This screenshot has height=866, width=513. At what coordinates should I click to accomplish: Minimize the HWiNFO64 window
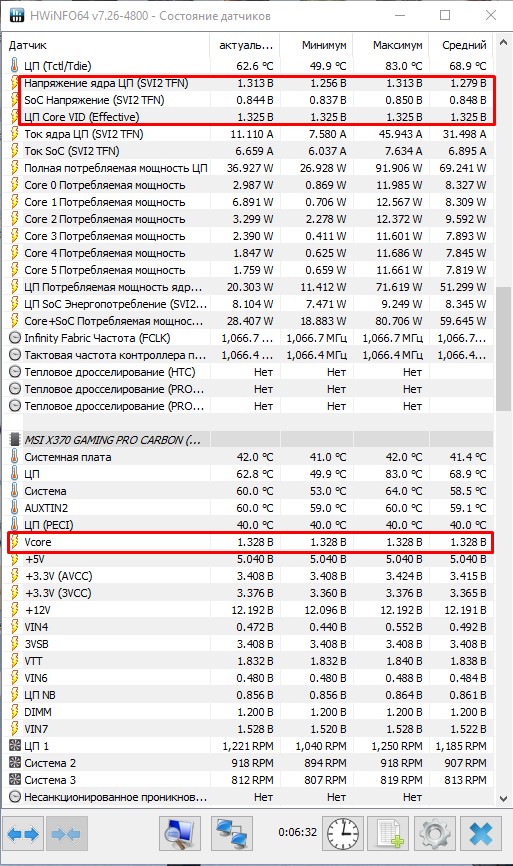tap(400, 15)
